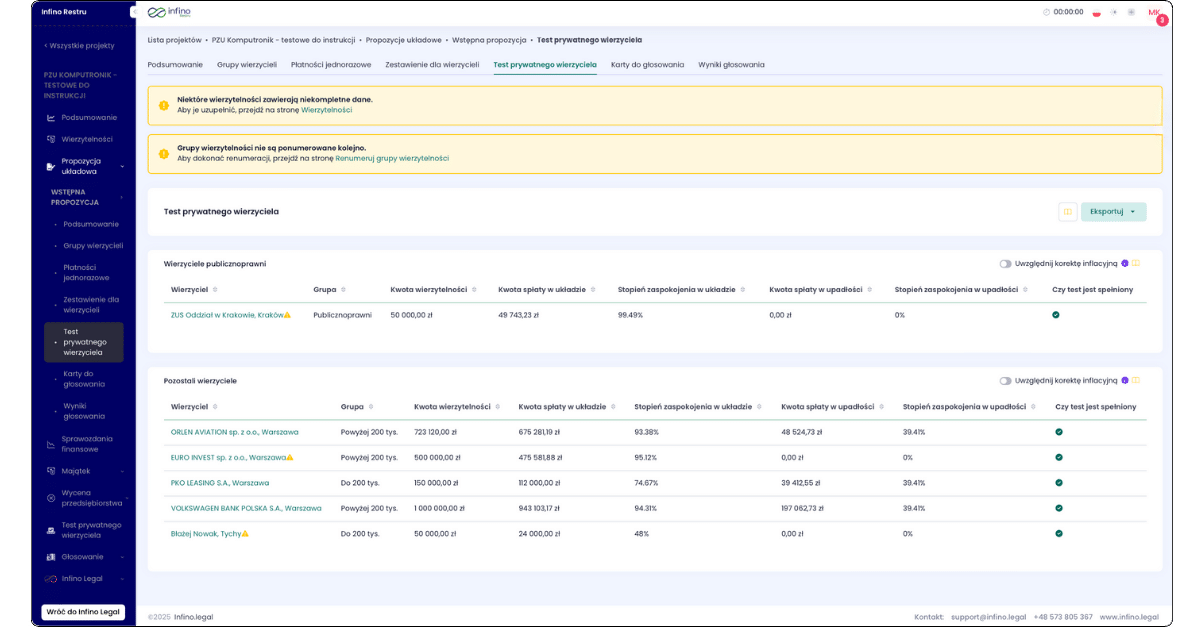Sort Pozostali wierzyciele by Kwota spłaty w upadłości
Viewport: 1200px width, 627px height.
[882, 407]
